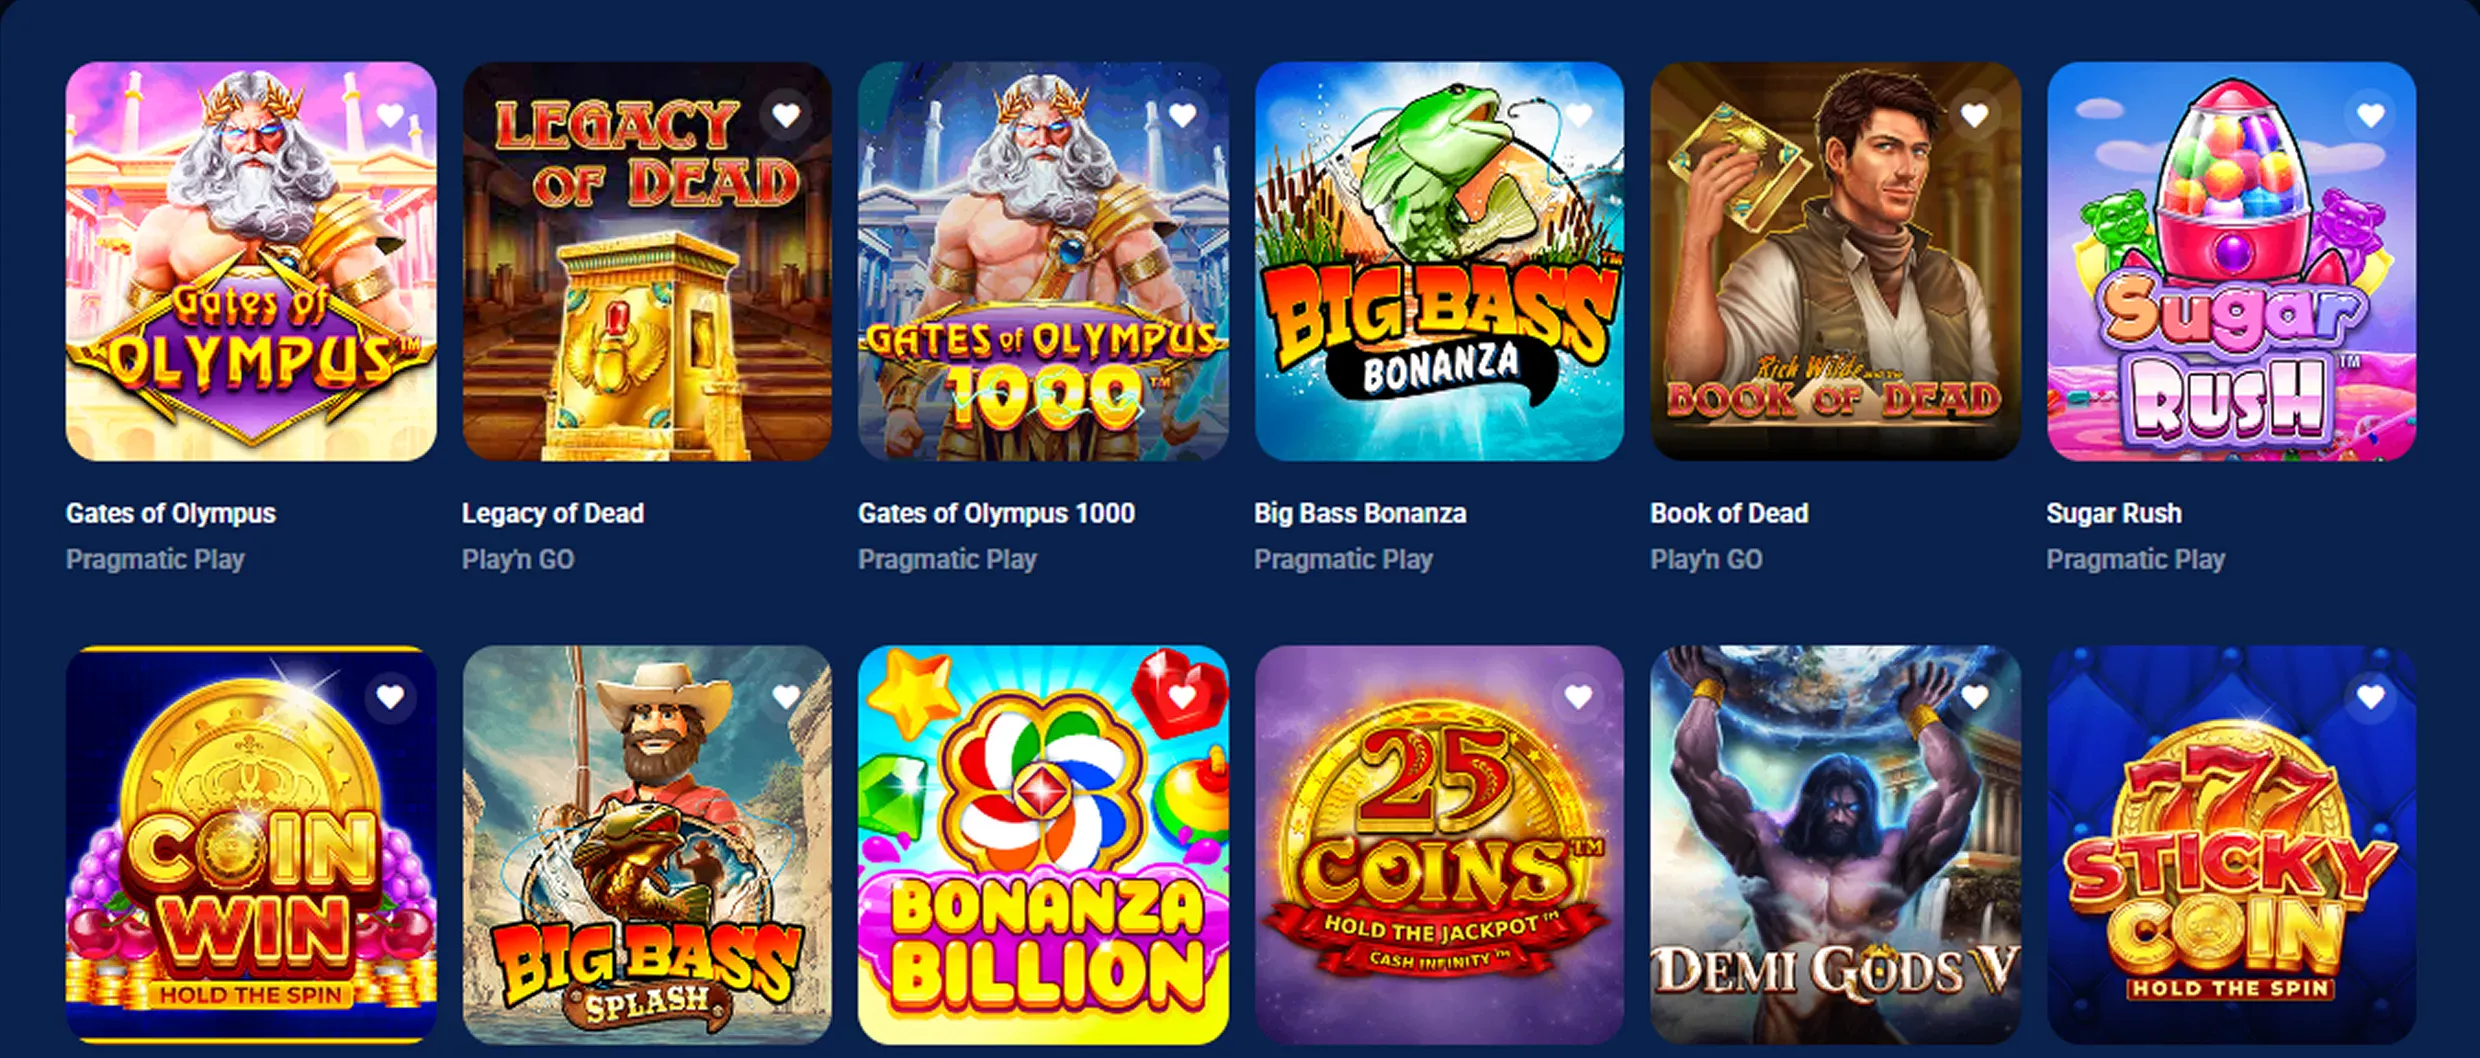Viewport: 2480px width, 1058px height.
Task: Open Legacy of Dead title link
Action: point(553,514)
